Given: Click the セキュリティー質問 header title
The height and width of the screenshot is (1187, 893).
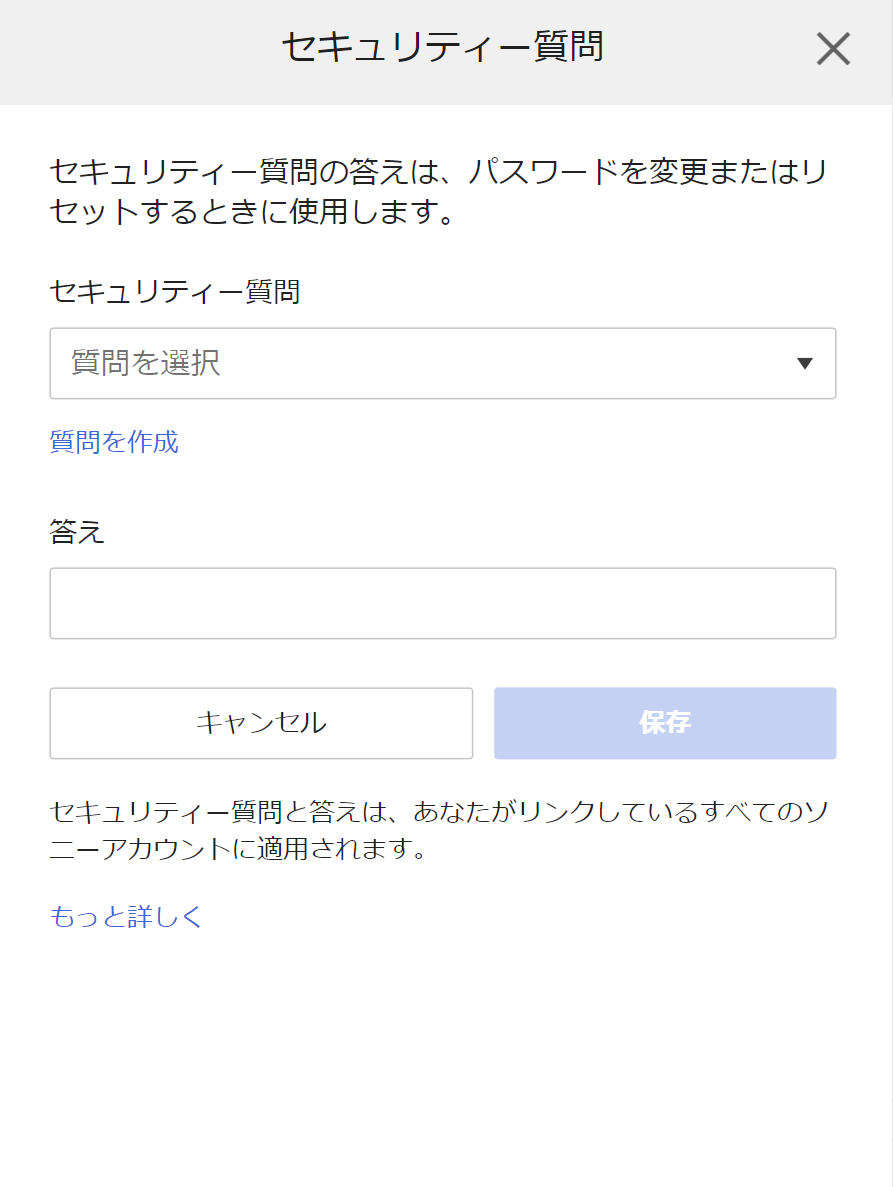Looking at the screenshot, I should (442, 48).
